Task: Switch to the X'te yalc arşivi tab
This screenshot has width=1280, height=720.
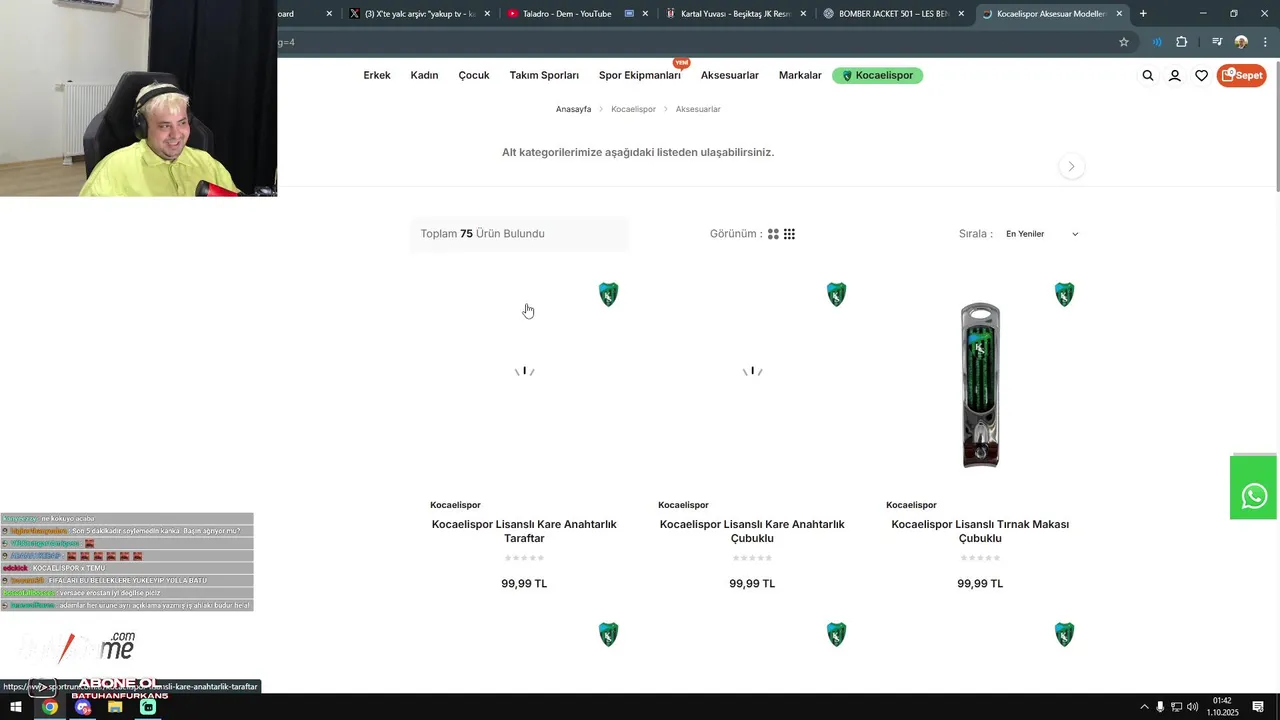Action: coord(420,14)
